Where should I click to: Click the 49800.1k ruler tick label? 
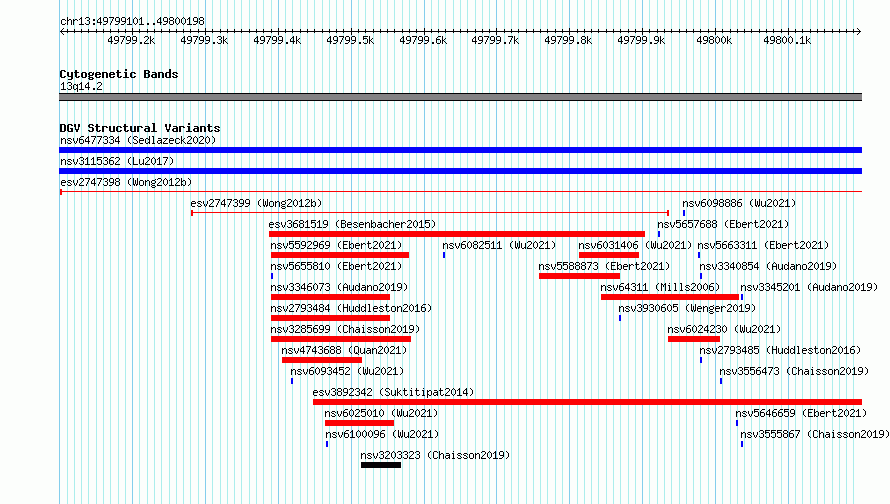tap(787, 40)
